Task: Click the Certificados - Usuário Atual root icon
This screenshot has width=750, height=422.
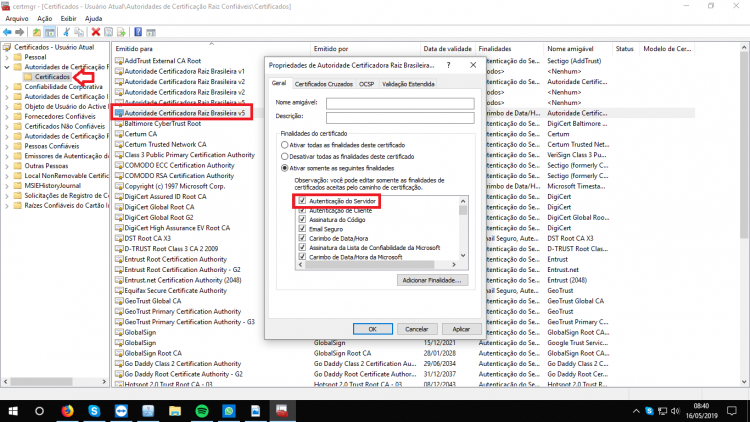Action: [x=7, y=47]
